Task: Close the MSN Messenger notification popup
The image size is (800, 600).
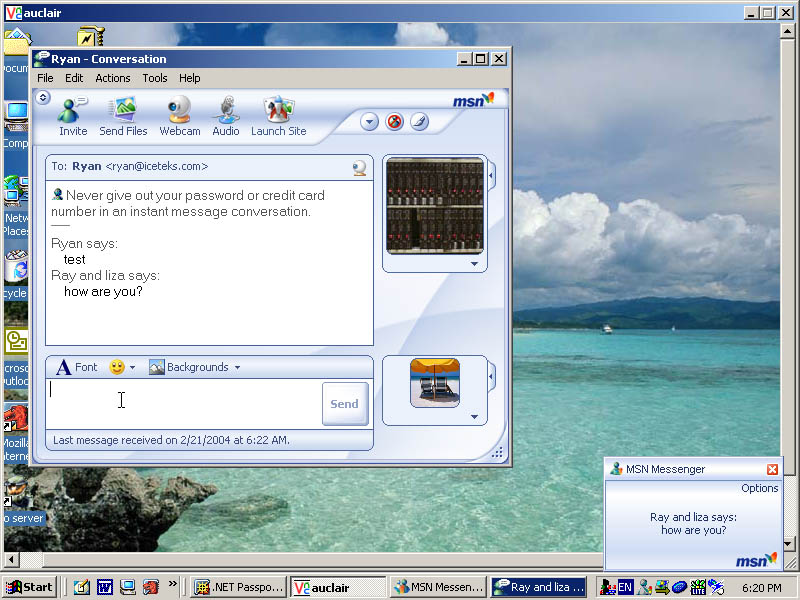Action: point(772,469)
